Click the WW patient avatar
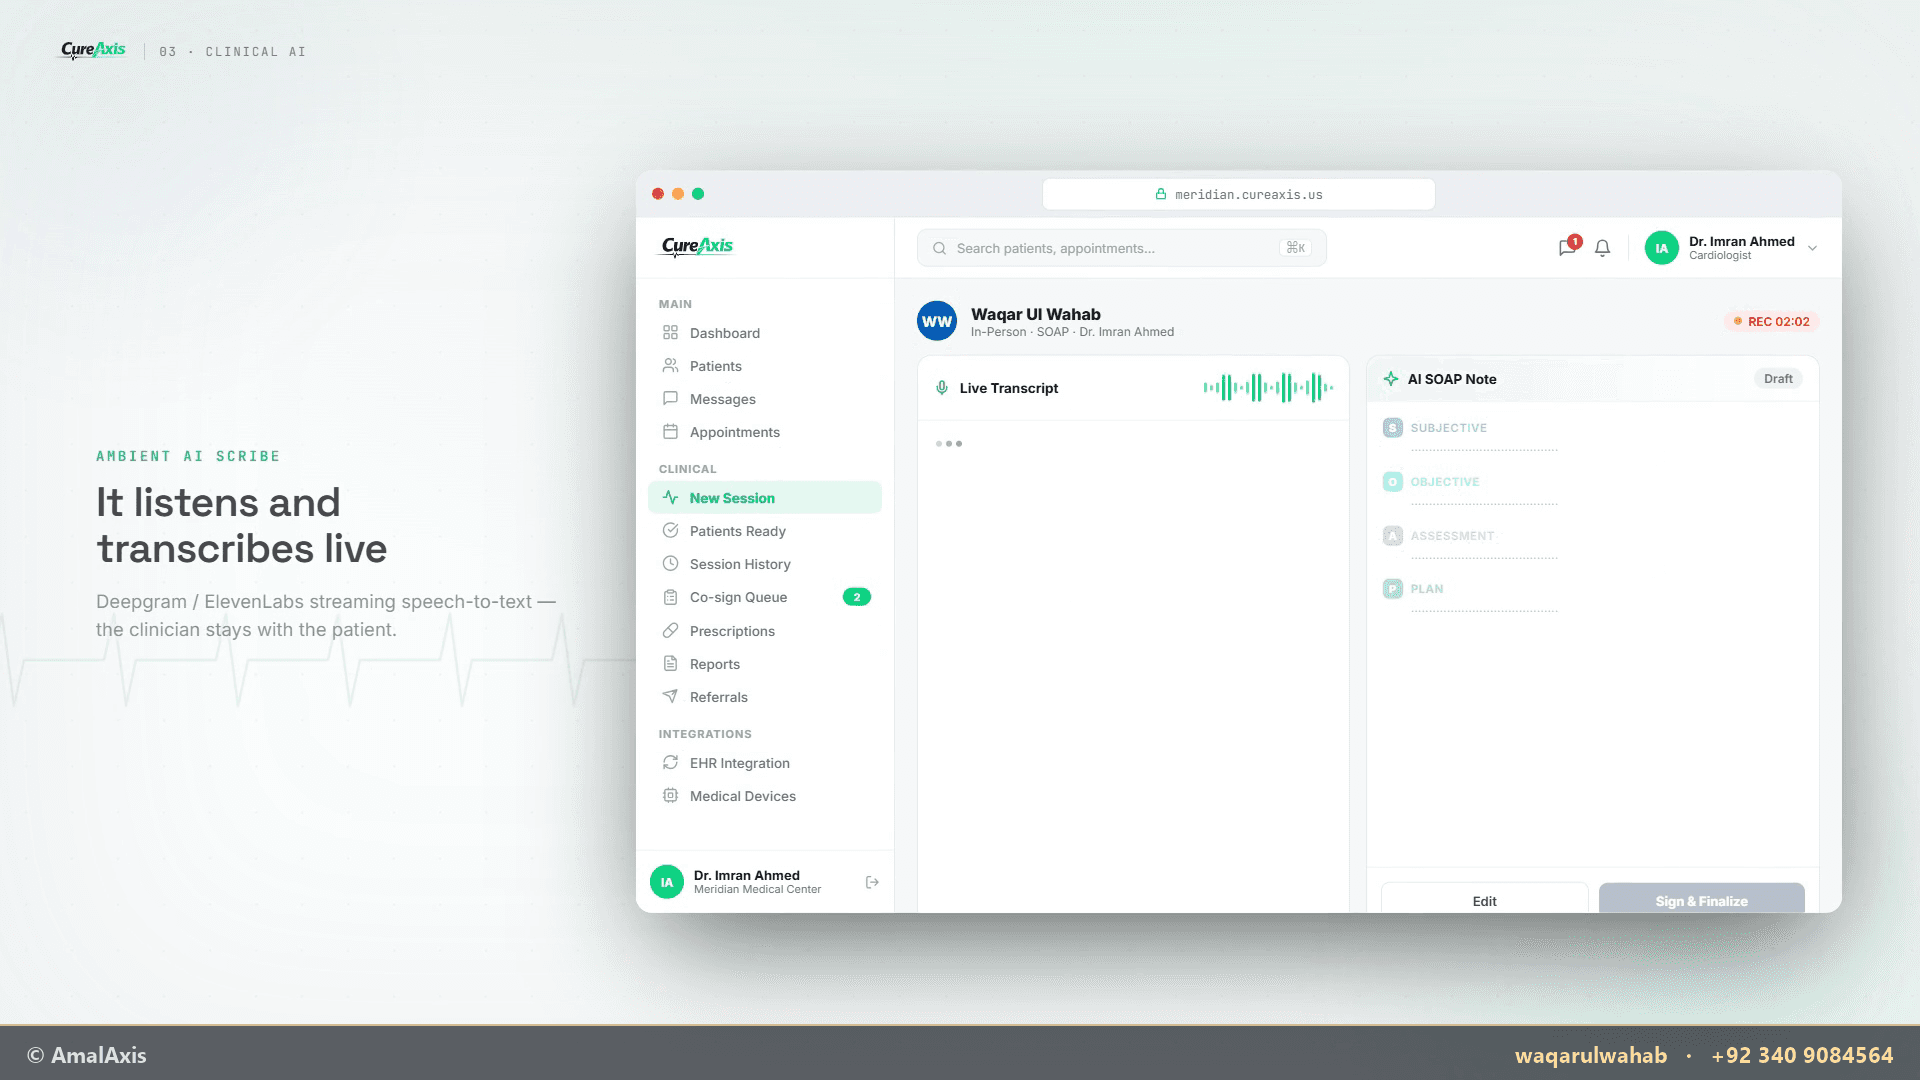Image resolution: width=1920 pixels, height=1080 pixels. coord(937,321)
